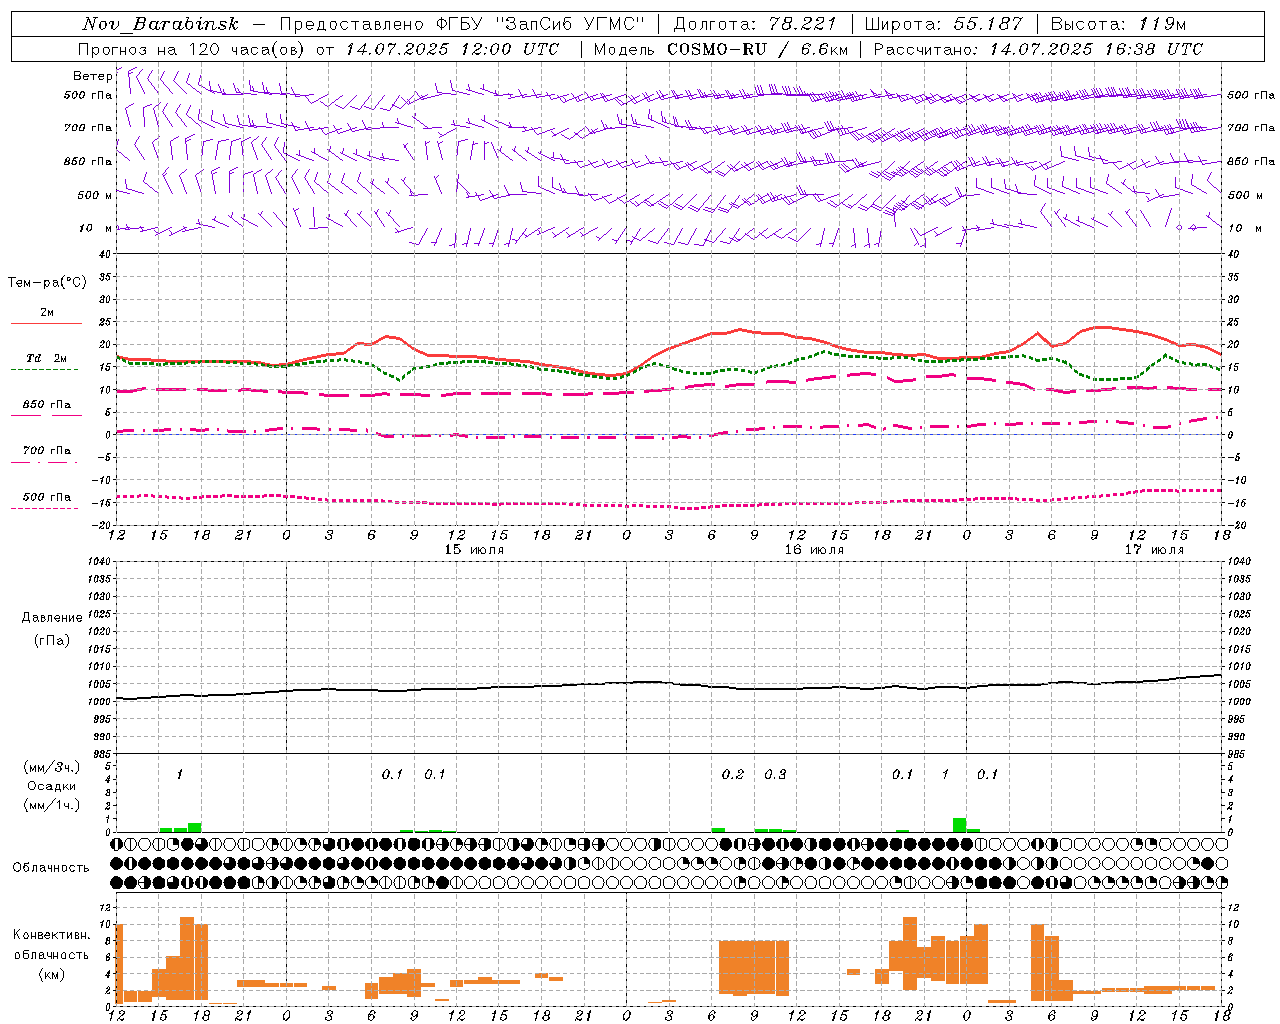Click the Конвективн. label of convective cloud panel
The width and height of the screenshot is (1280, 1024).
pos(52,935)
